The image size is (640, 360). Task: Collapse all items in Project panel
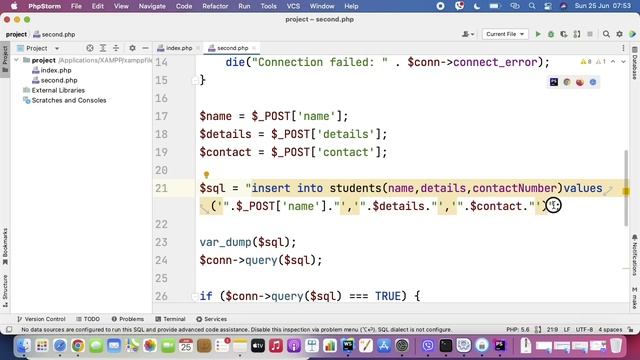116,48
